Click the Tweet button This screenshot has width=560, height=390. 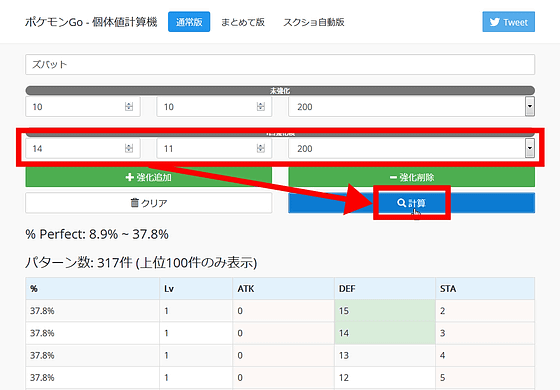pos(508,22)
